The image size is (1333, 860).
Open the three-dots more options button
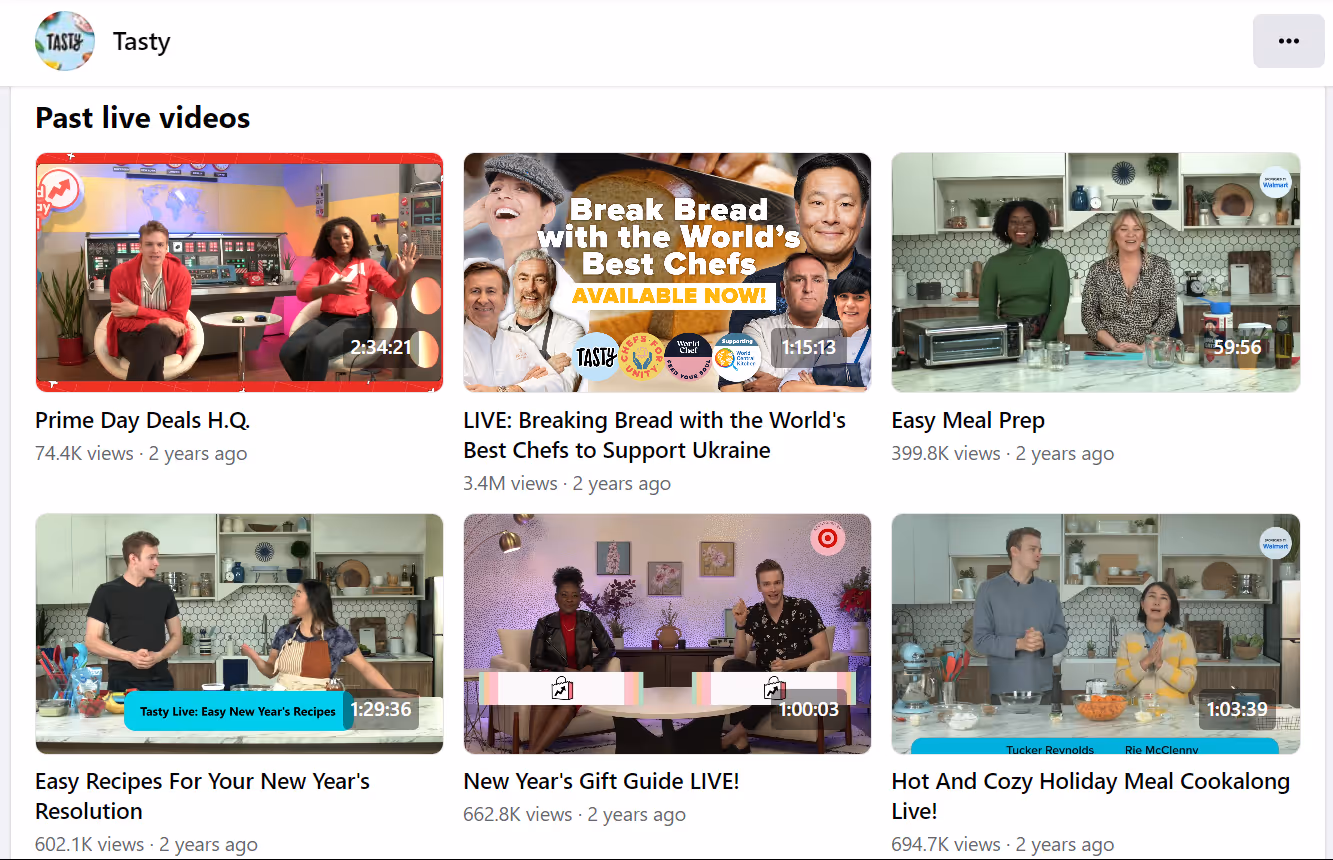[1288, 41]
